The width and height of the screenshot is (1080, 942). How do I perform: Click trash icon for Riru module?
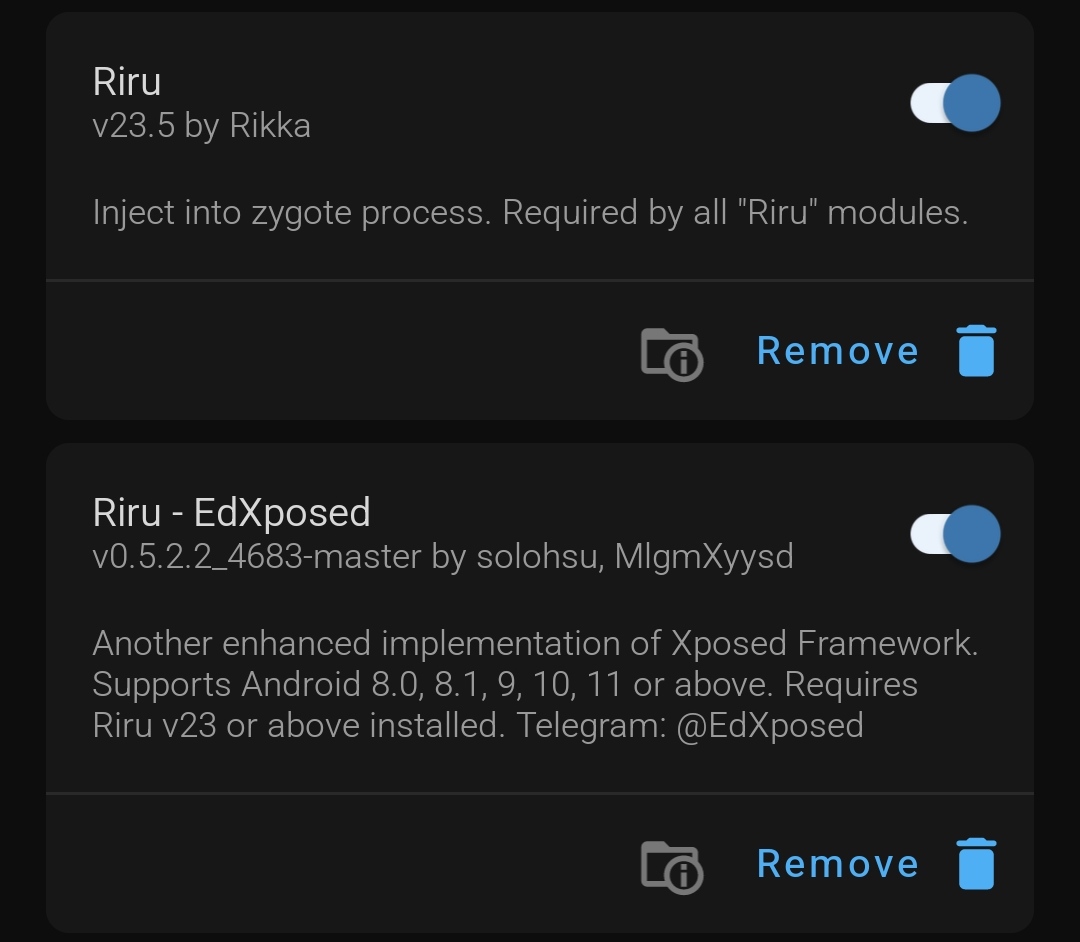[977, 350]
